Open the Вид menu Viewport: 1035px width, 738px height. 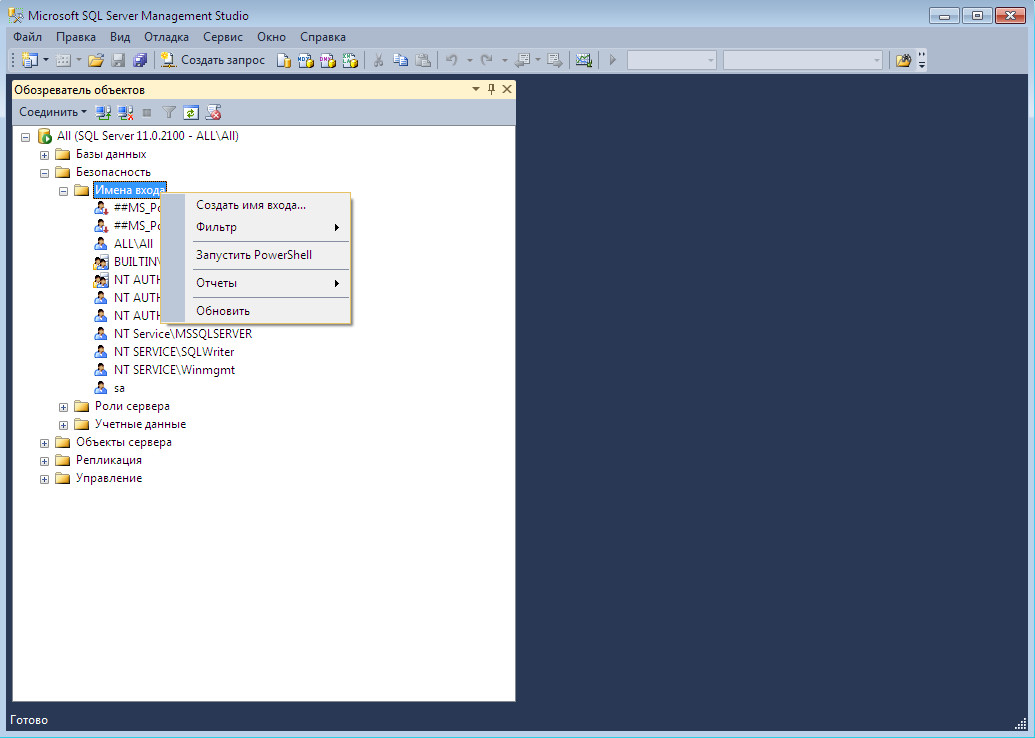(x=120, y=37)
